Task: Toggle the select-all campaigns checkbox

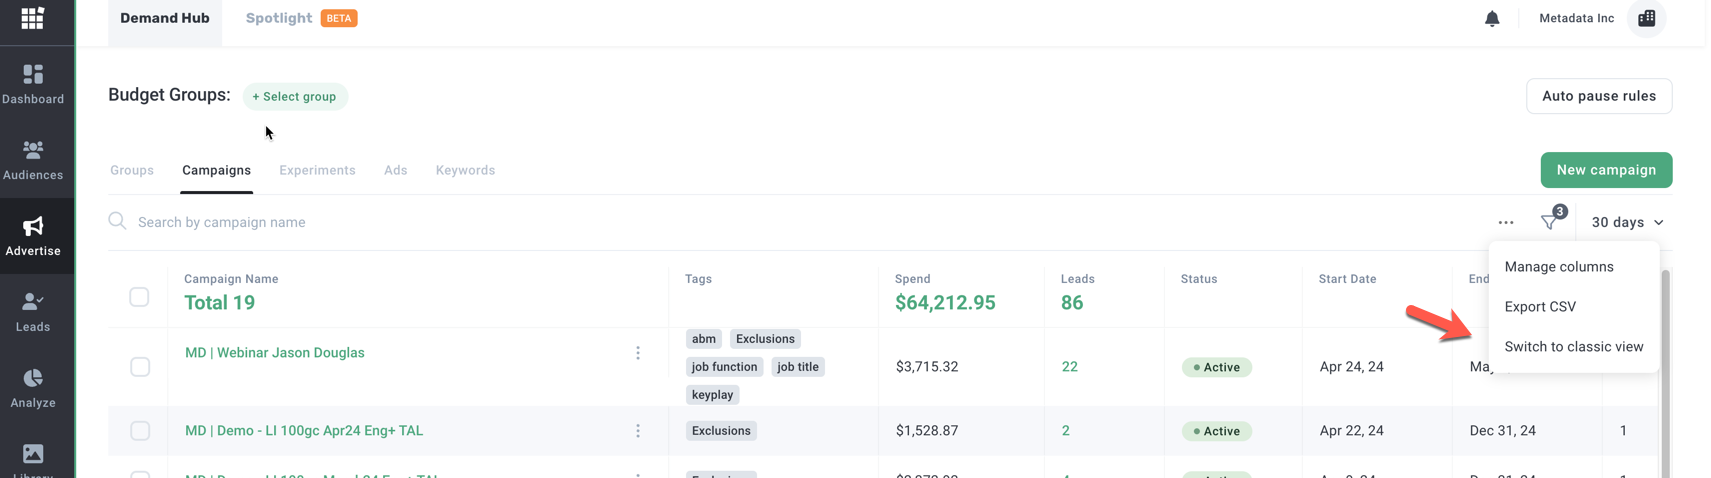Action: 139,297
